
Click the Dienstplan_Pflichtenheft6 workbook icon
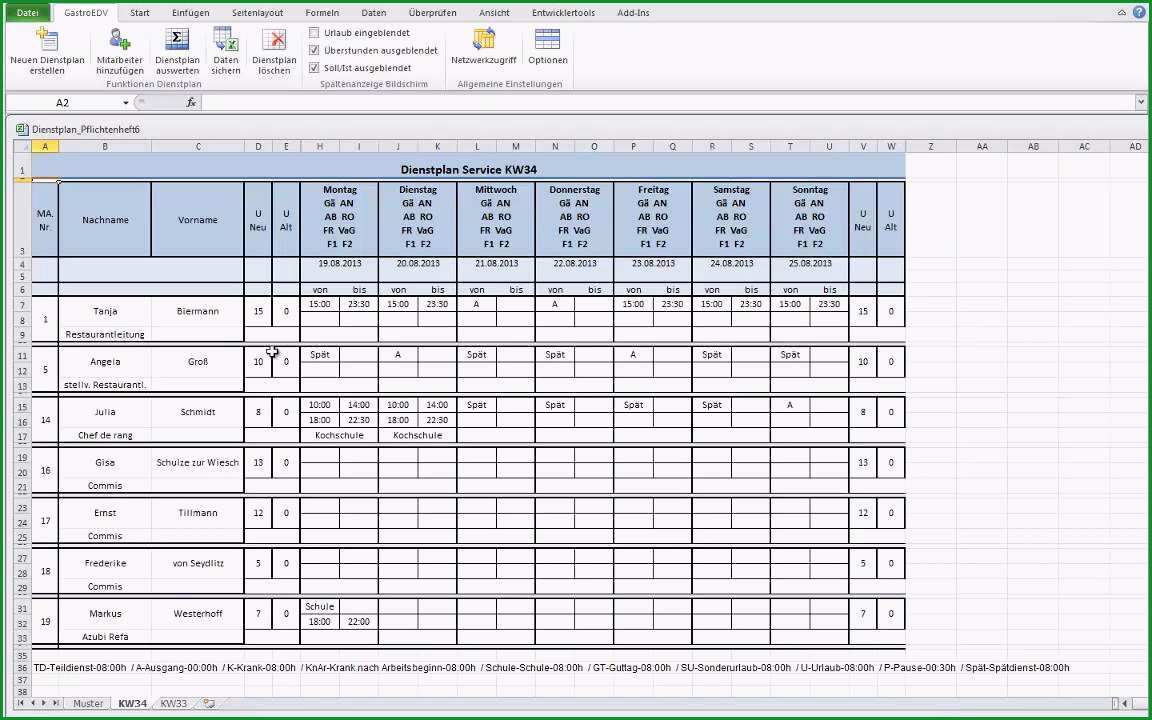tap(21, 129)
